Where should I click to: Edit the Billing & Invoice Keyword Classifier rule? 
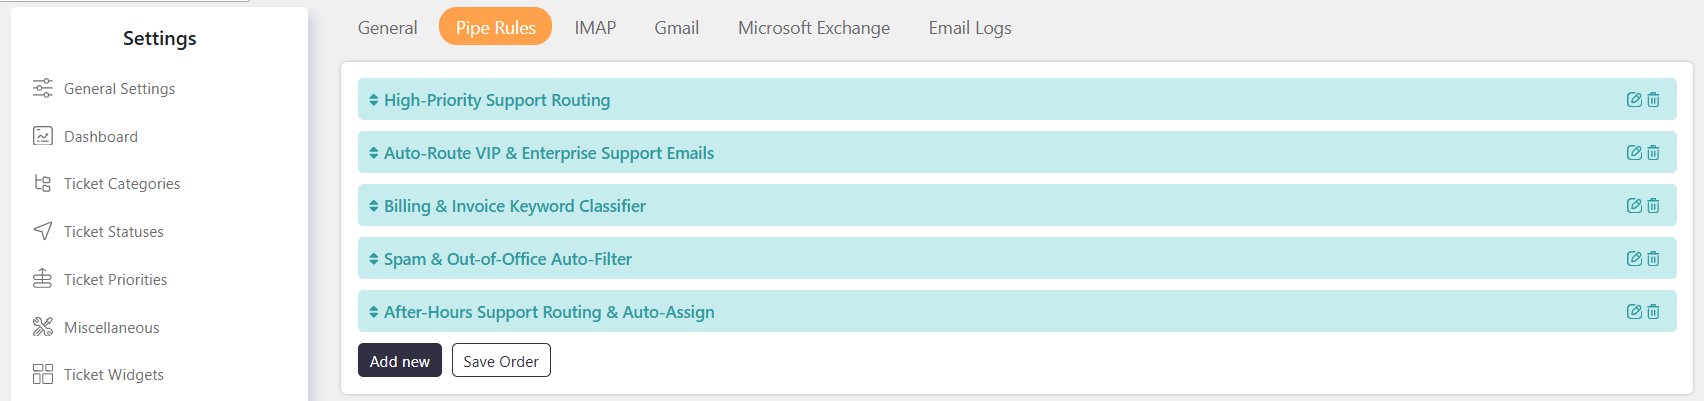(1634, 206)
